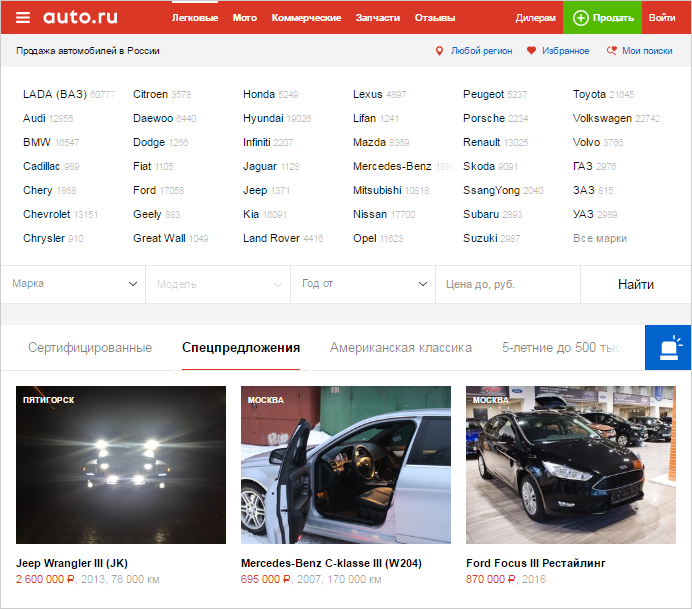Screen dimensions: 692x609
Task: Click the Audi brand link
Action: click(x=34, y=118)
